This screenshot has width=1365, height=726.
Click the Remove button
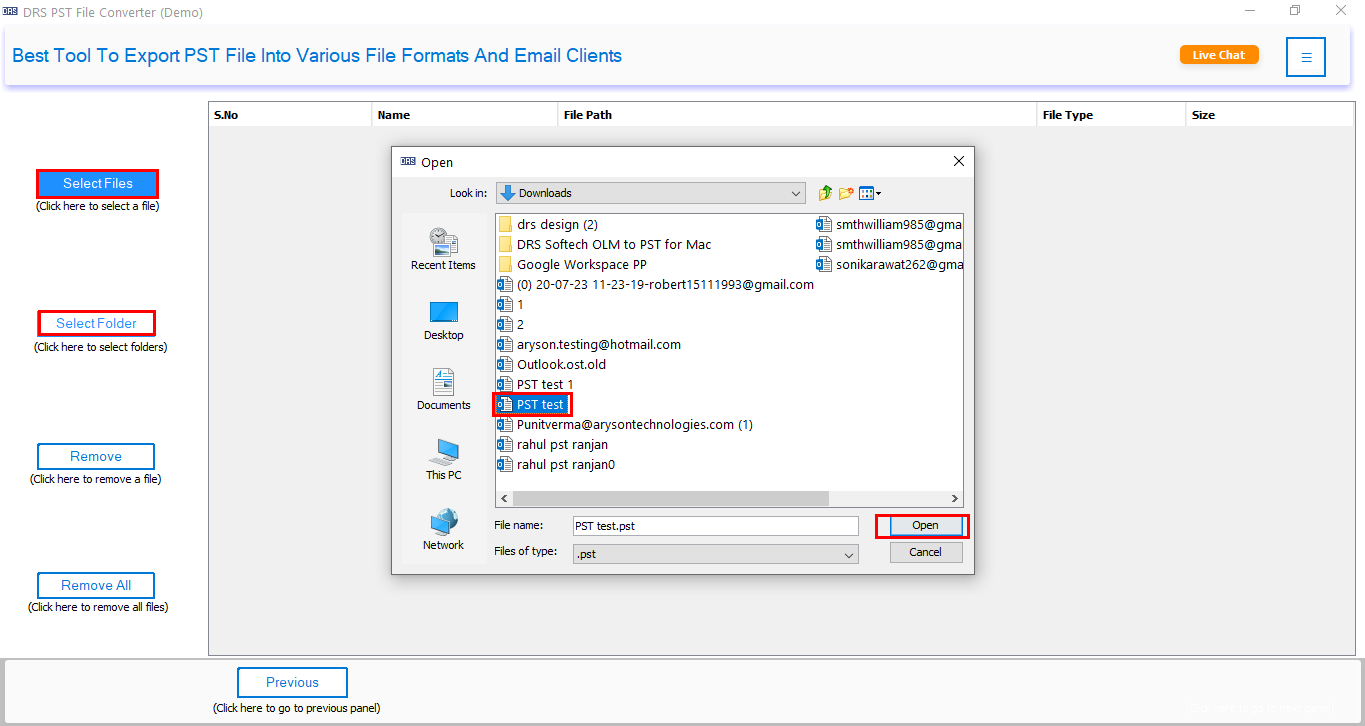[96, 456]
